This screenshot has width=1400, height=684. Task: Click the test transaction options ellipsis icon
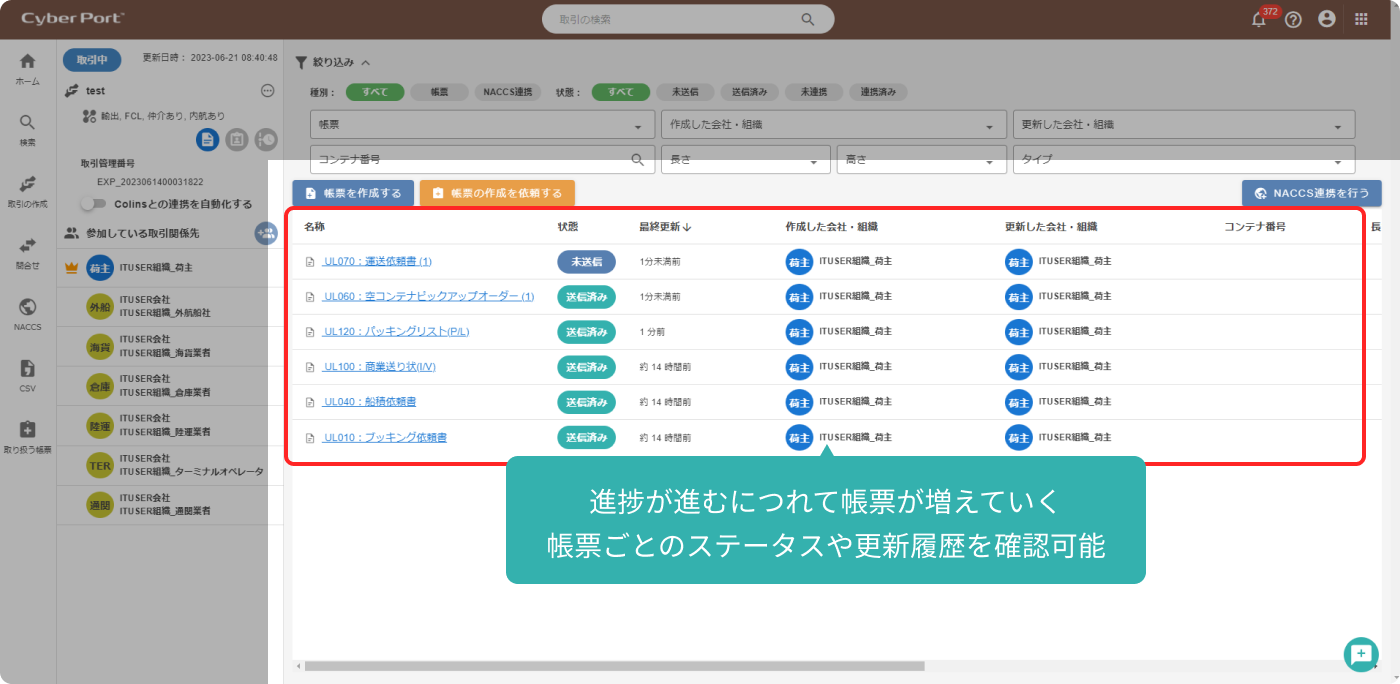tap(267, 91)
